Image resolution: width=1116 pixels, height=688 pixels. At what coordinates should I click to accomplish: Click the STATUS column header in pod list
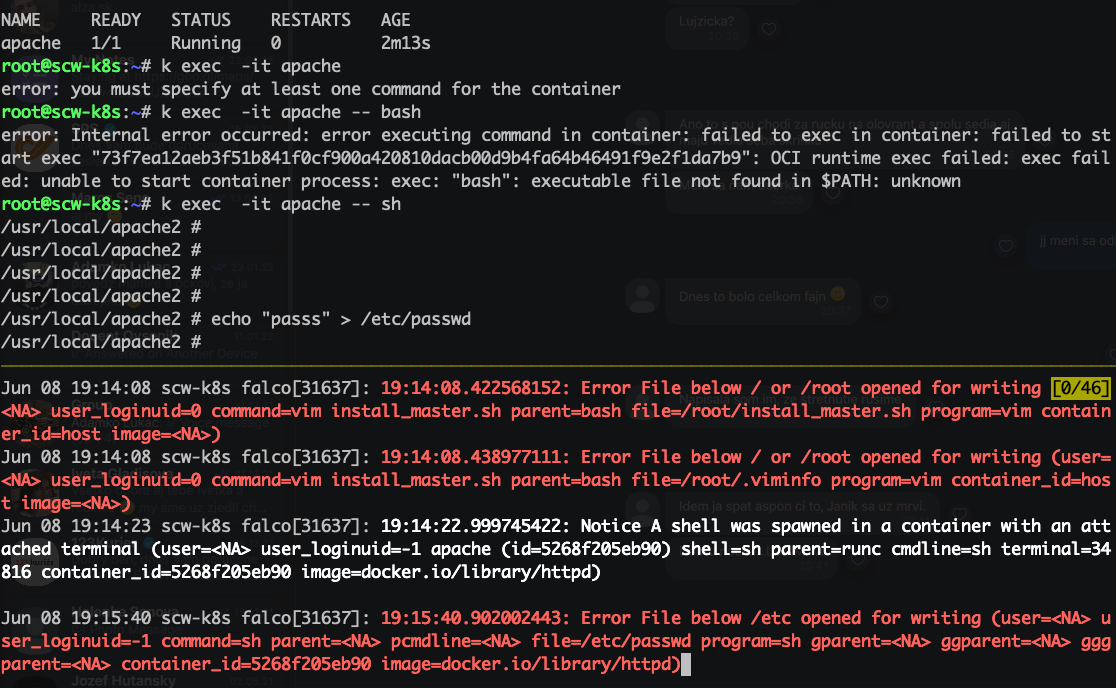(x=200, y=20)
